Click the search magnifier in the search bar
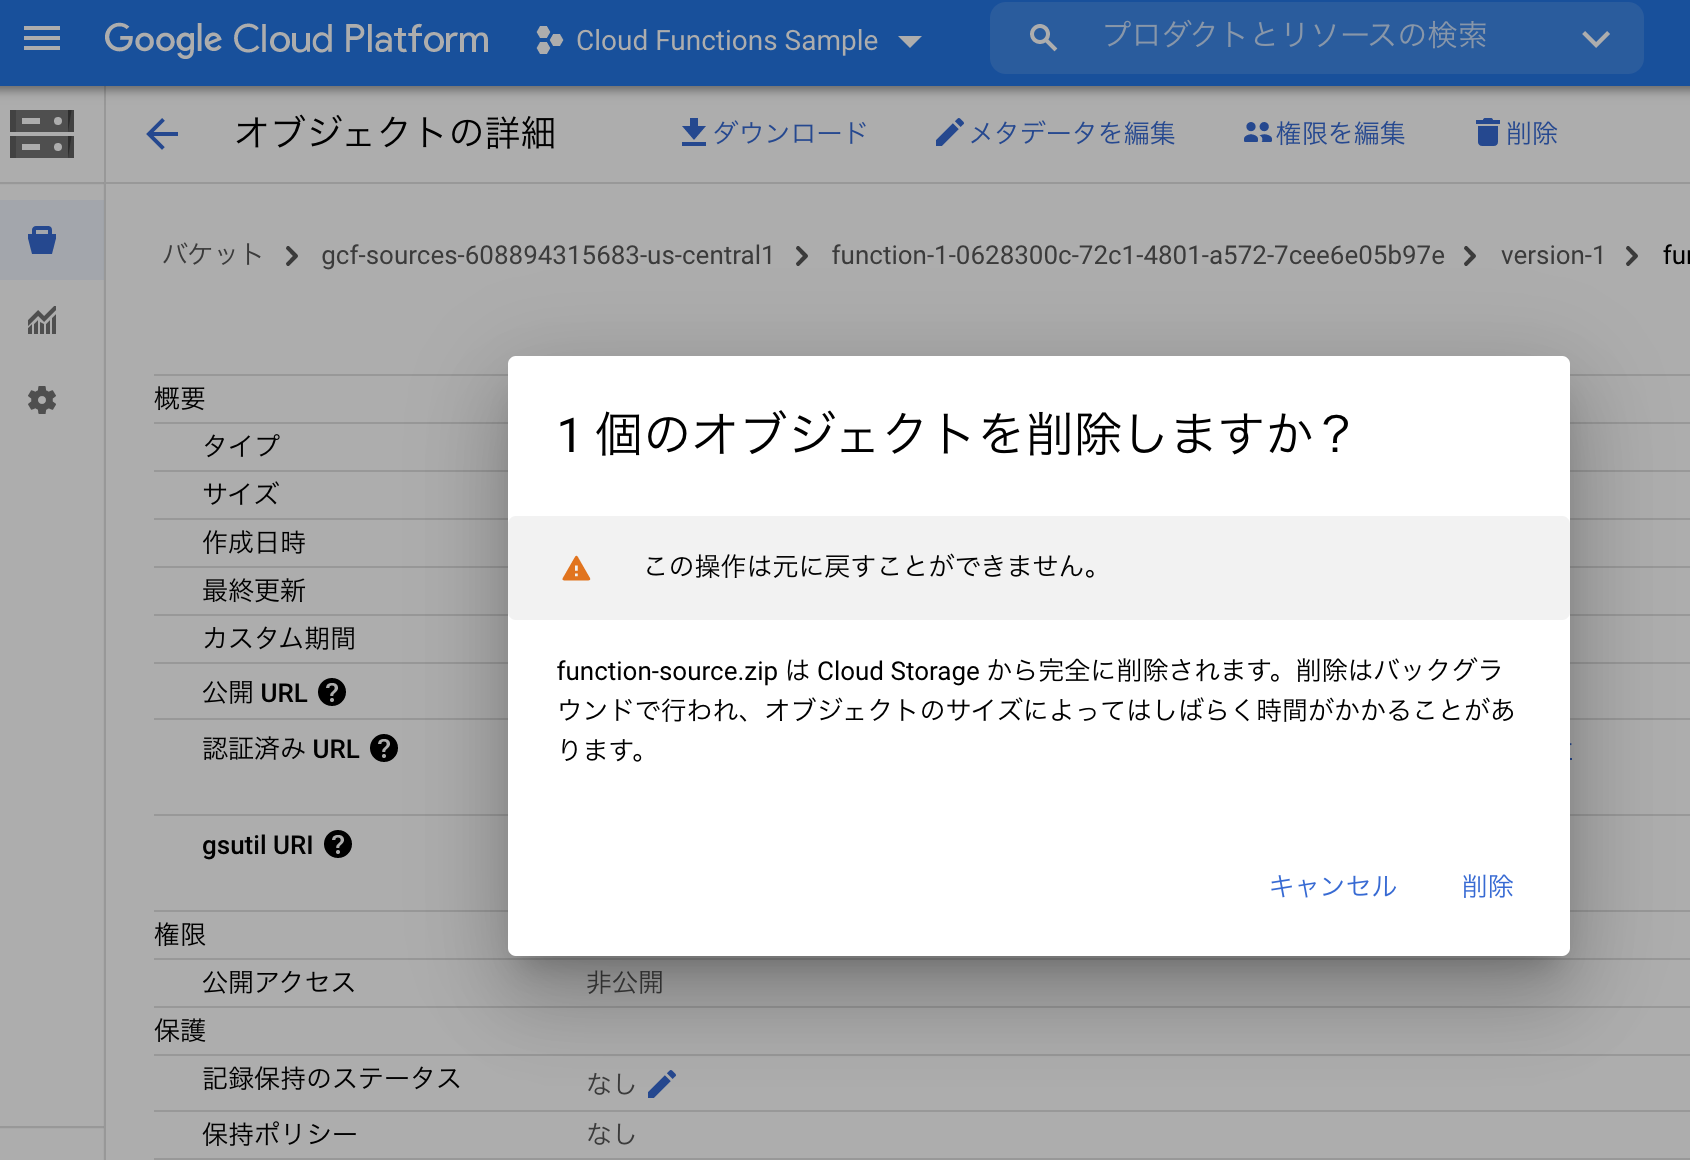 point(1042,37)
